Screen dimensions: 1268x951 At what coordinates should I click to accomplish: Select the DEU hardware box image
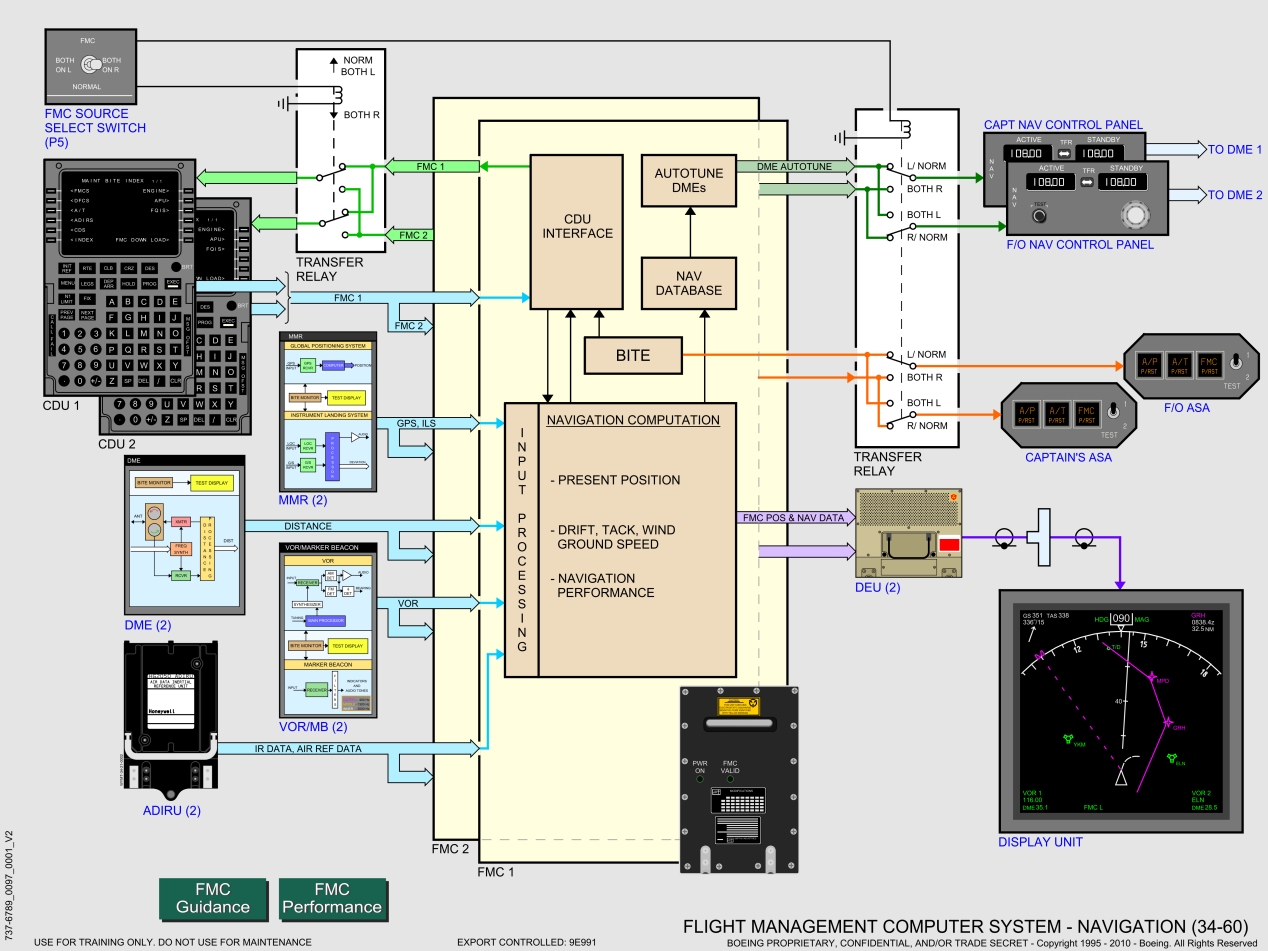912,535
